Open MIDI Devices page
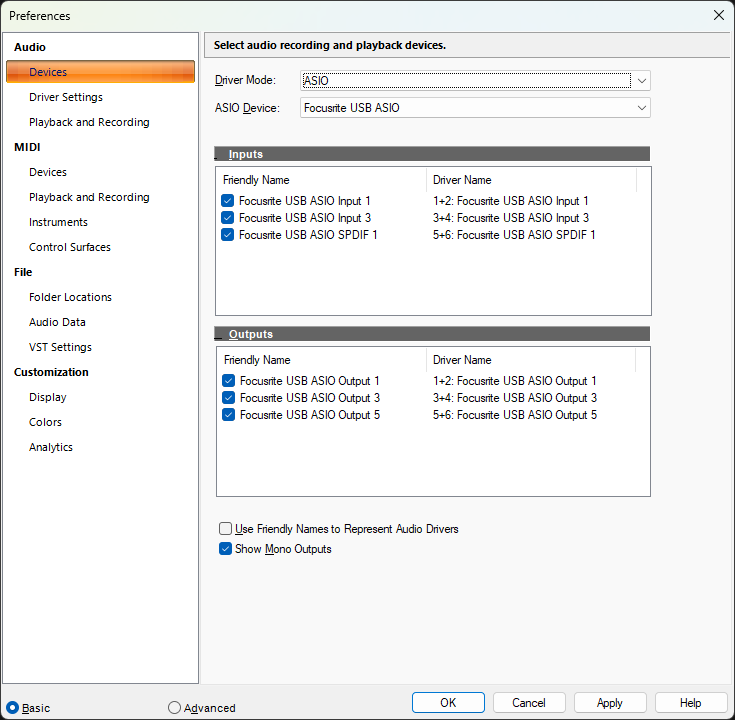735x720 pixels. coord(48,172)
